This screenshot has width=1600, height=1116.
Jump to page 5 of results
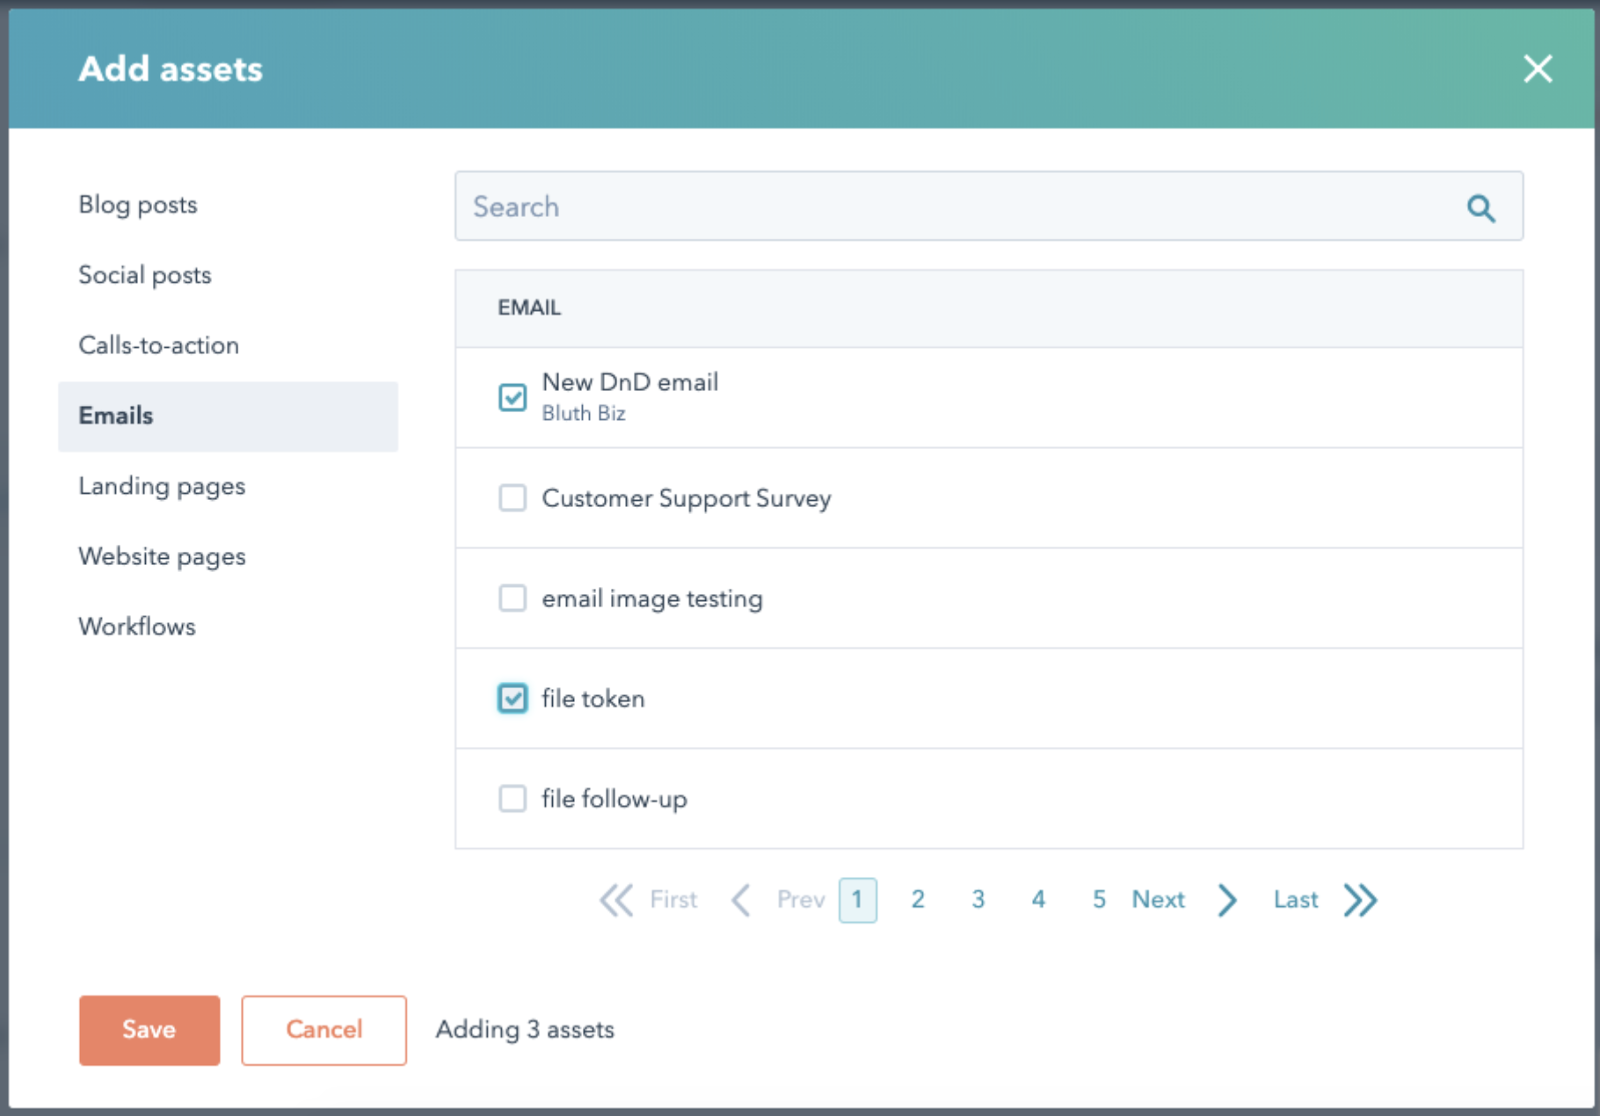click(1099, 900)
